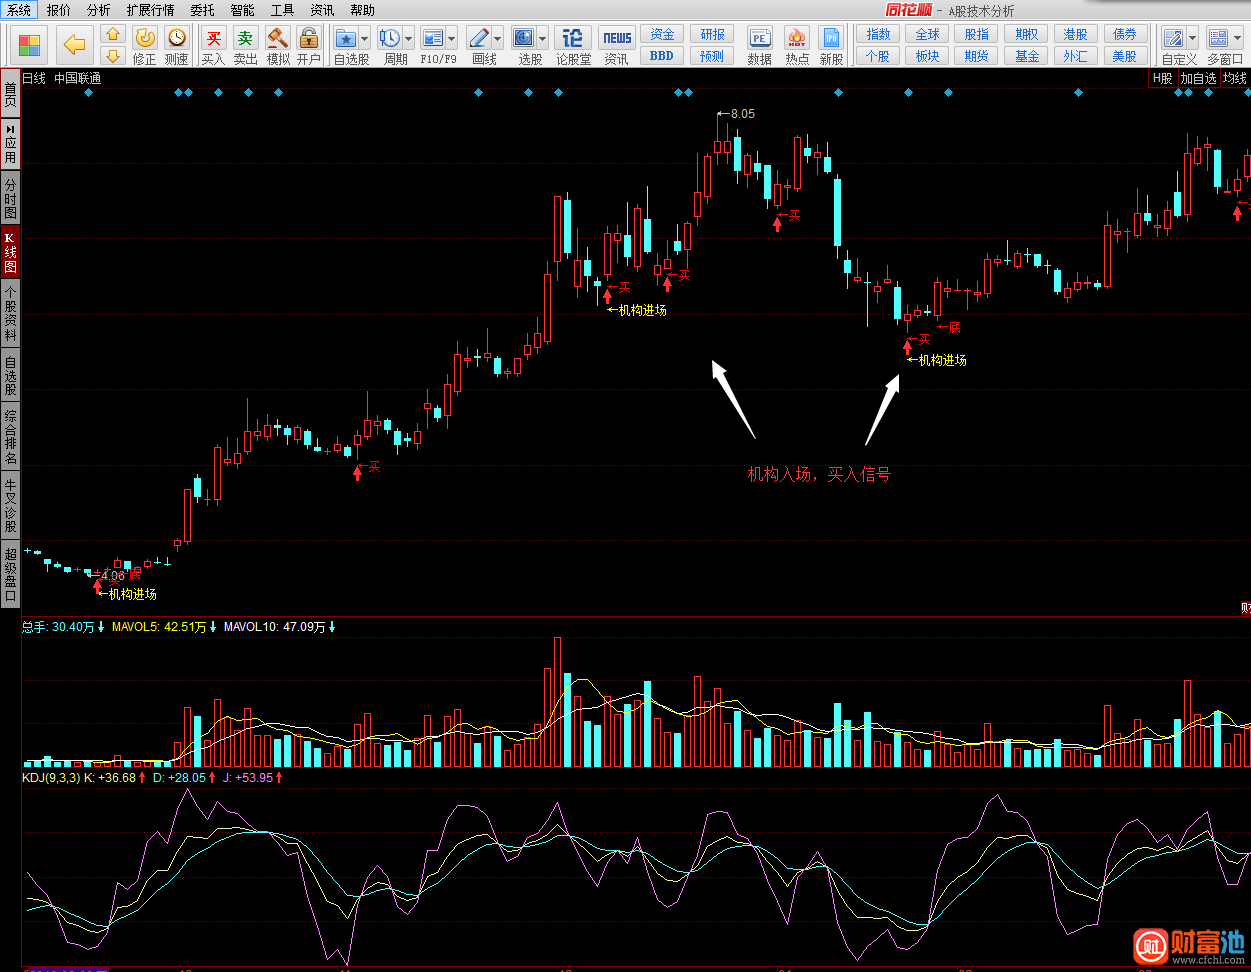This screenshot has height=972, width=1251.
Task: Open the 报价 menu
Action: (x=59, y=10)
